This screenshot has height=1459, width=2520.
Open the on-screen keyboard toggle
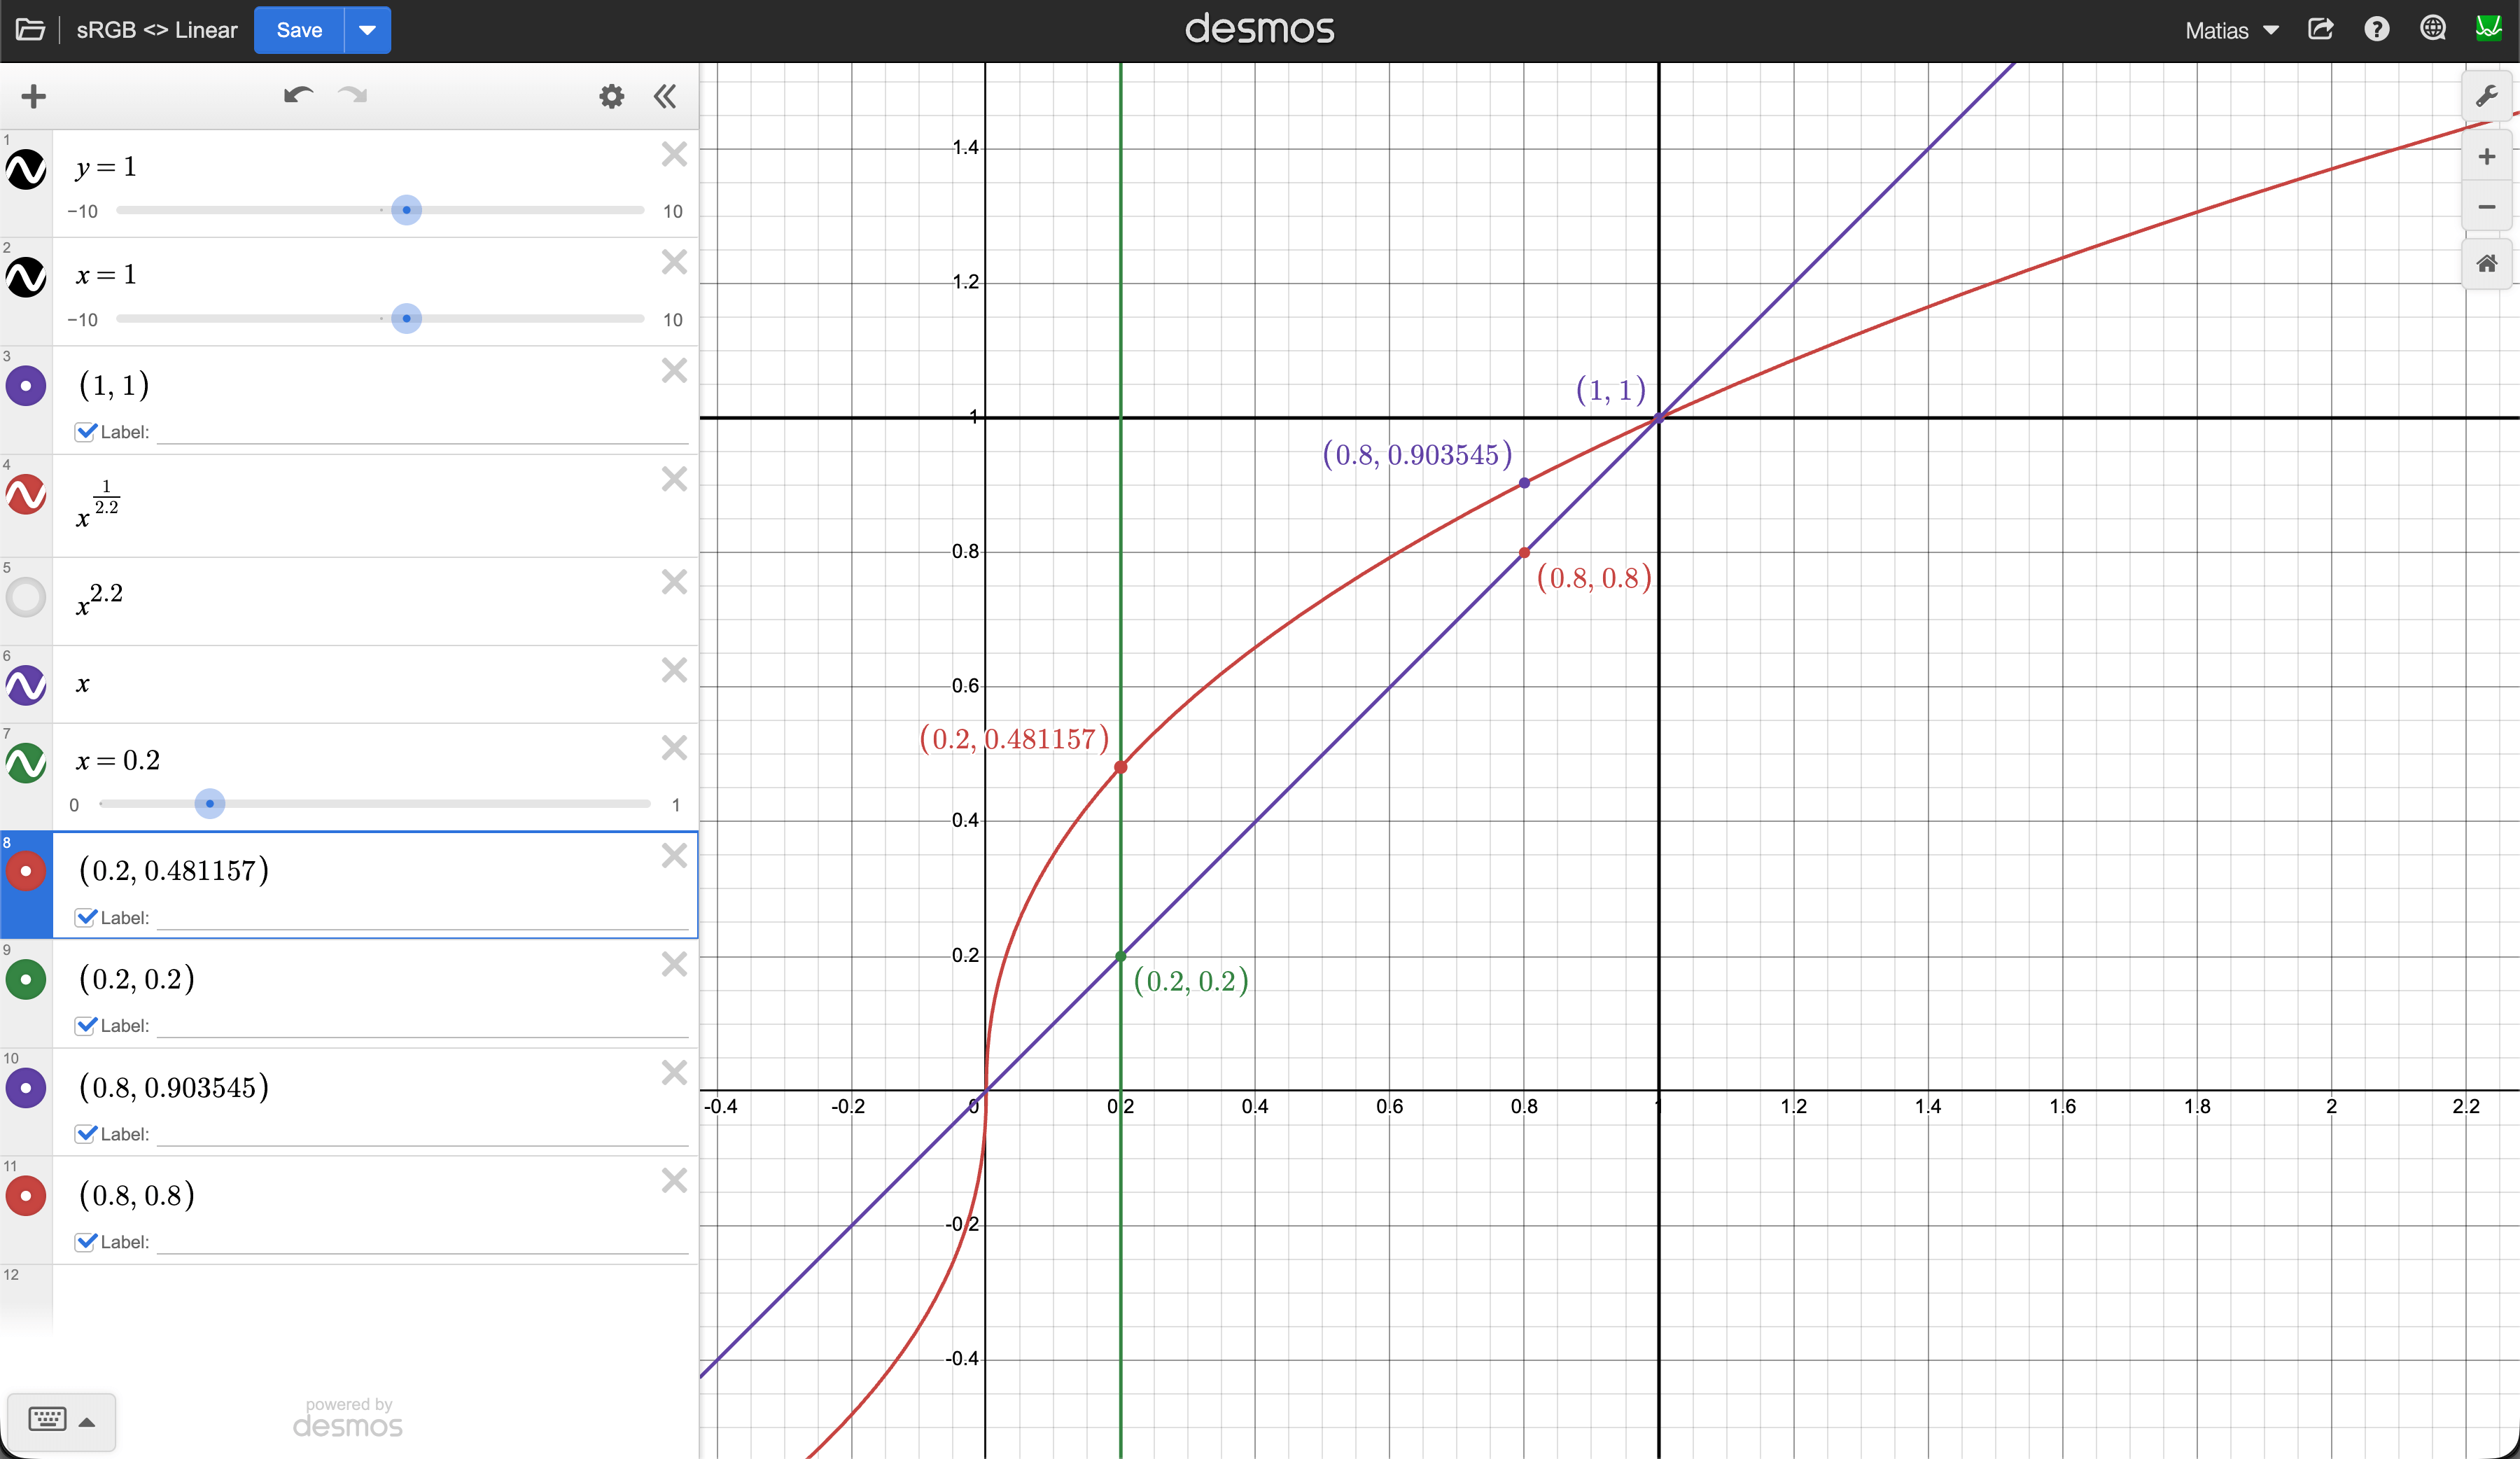pyautogui.click(x=48, y=1419)
